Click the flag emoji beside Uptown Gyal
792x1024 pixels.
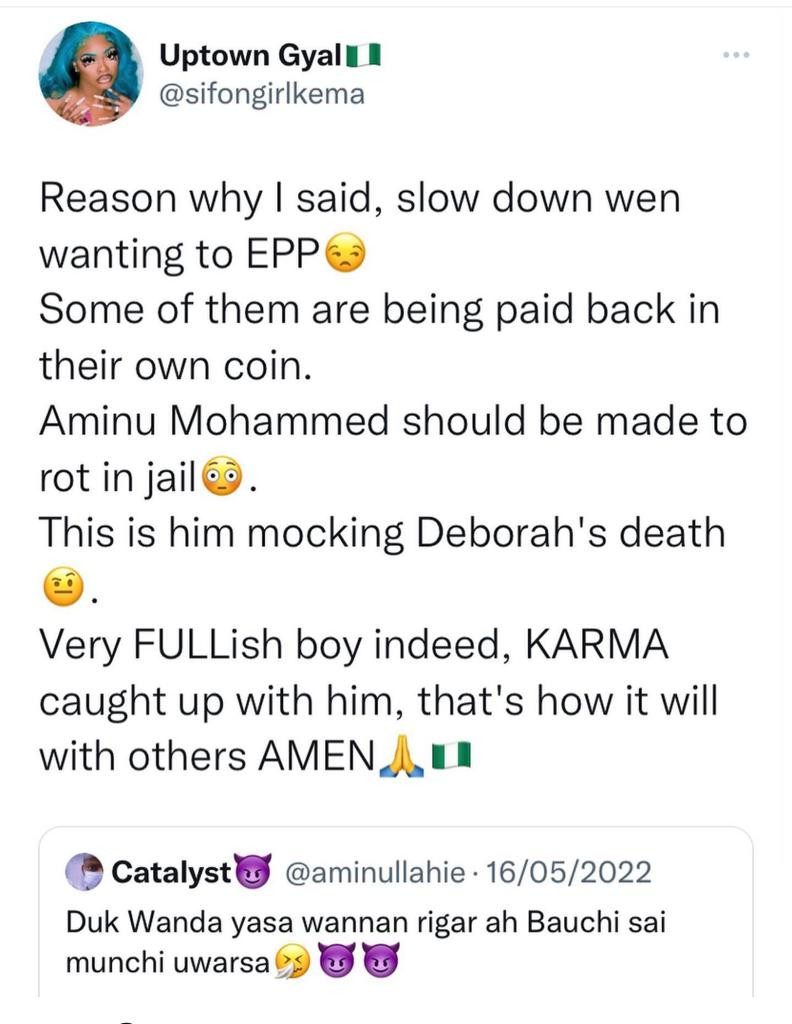click(364, 57)
